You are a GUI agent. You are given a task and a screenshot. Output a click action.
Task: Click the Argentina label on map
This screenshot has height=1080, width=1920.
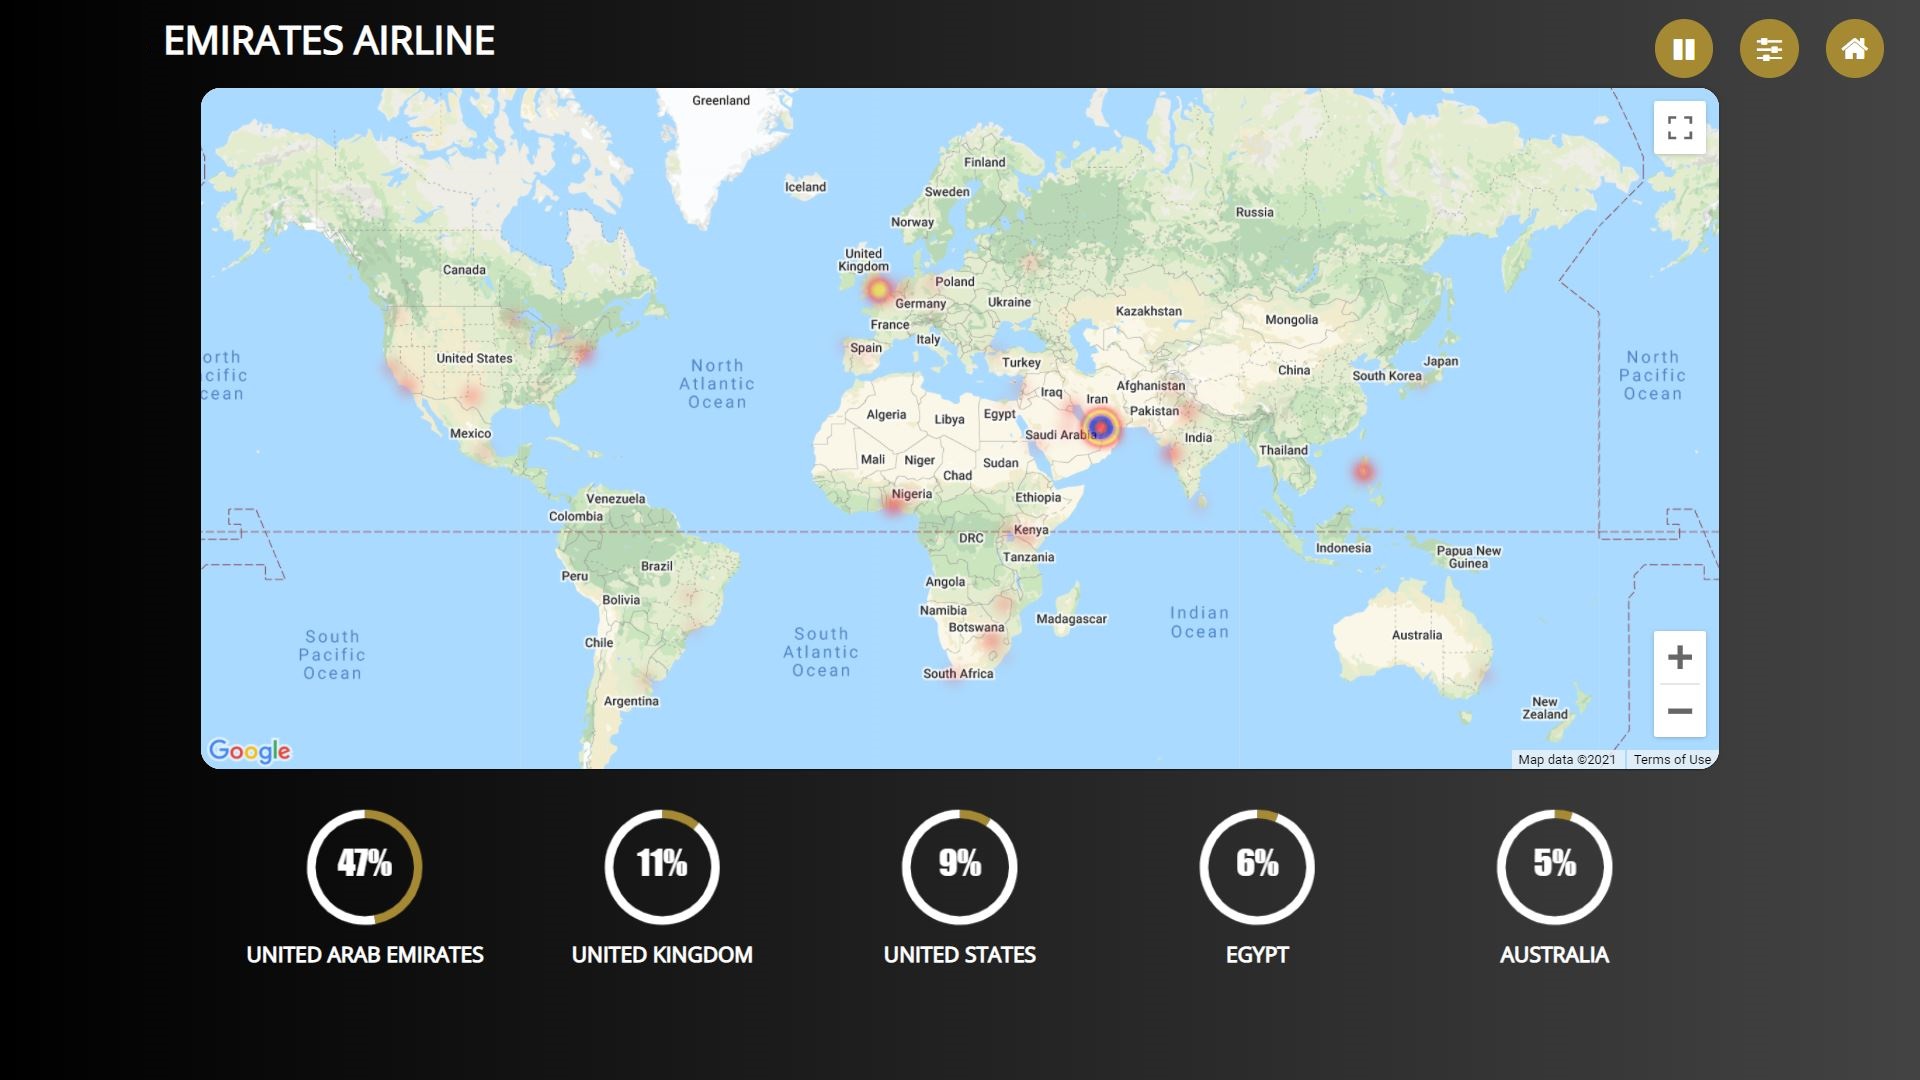tap(631, 702)
